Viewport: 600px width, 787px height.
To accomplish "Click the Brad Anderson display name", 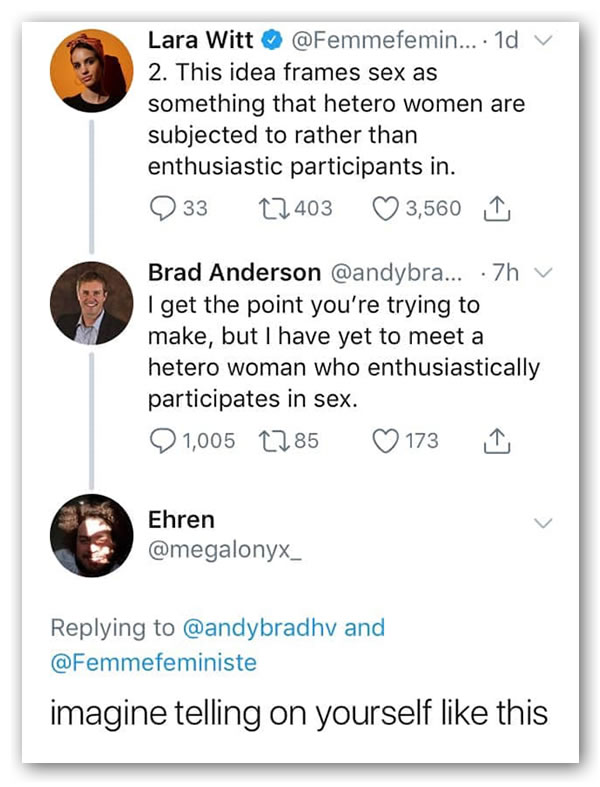I will (234, 272).
